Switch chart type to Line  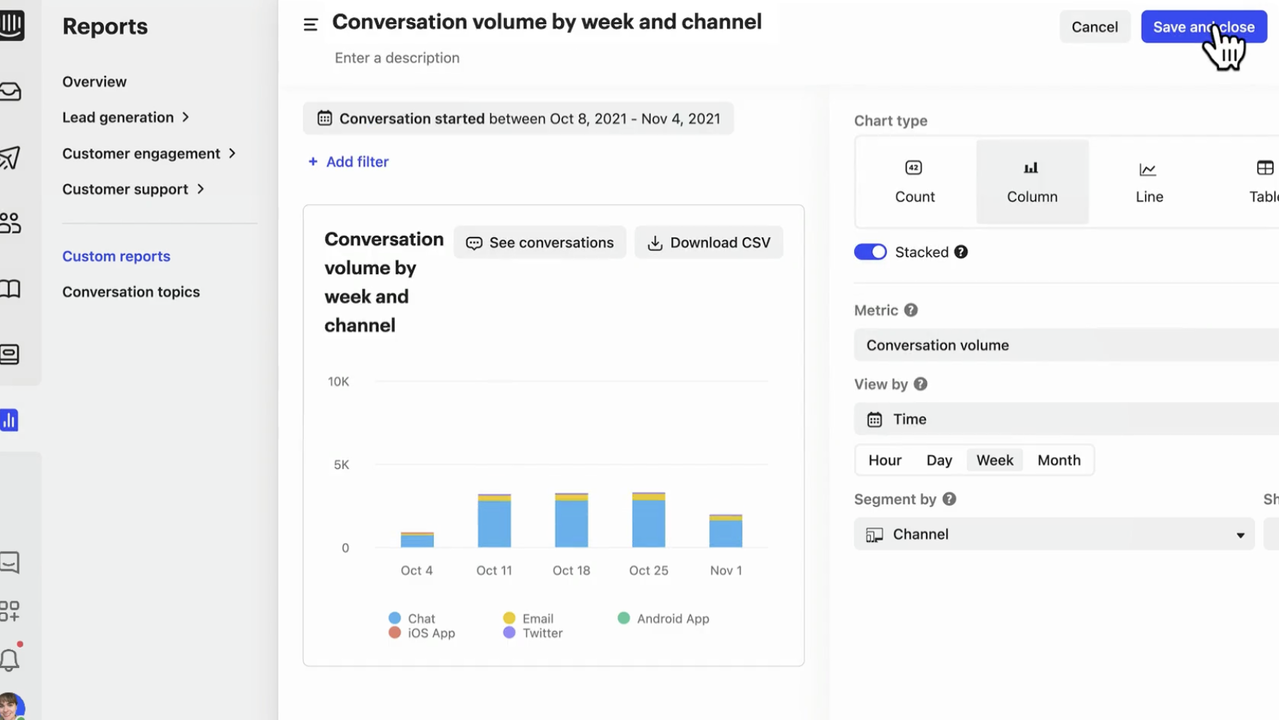coord(1148,182)
